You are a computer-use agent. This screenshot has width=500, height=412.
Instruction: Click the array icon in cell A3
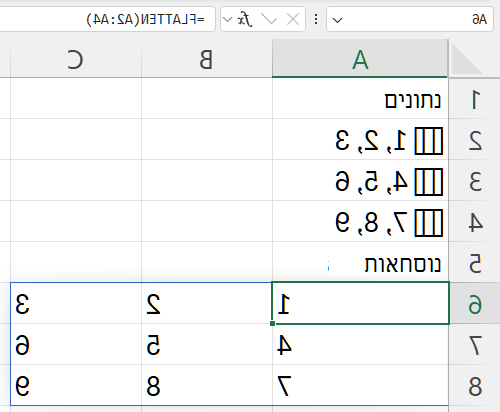point(429,182)
